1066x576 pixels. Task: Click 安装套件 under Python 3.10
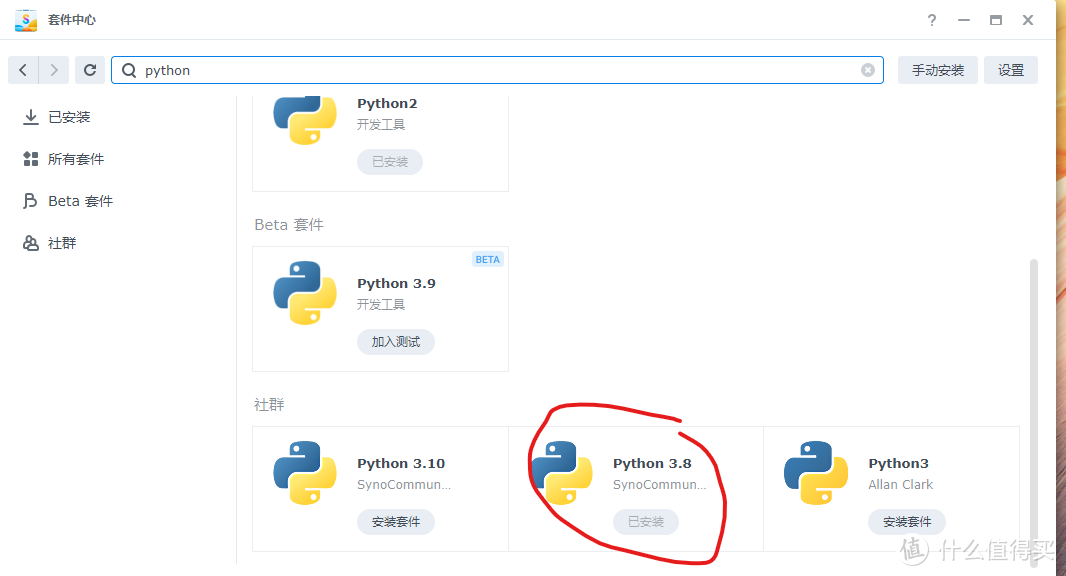click(395, 521)
